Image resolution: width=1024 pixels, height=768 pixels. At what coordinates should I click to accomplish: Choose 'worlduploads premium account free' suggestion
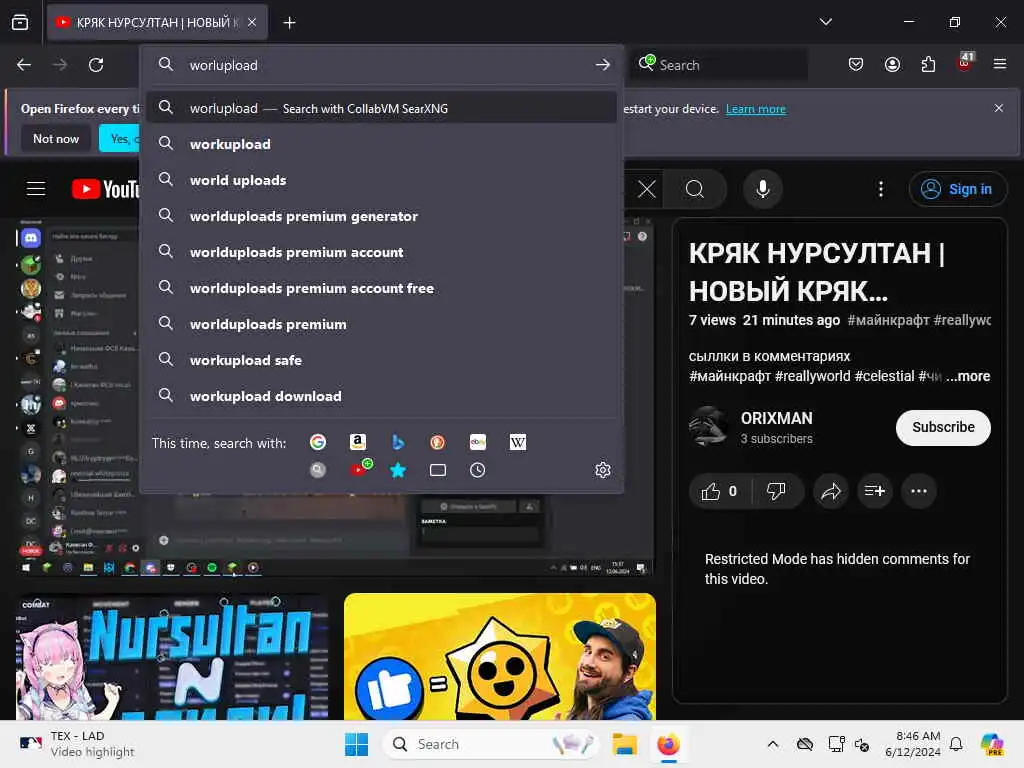click(x=382, y=288)
